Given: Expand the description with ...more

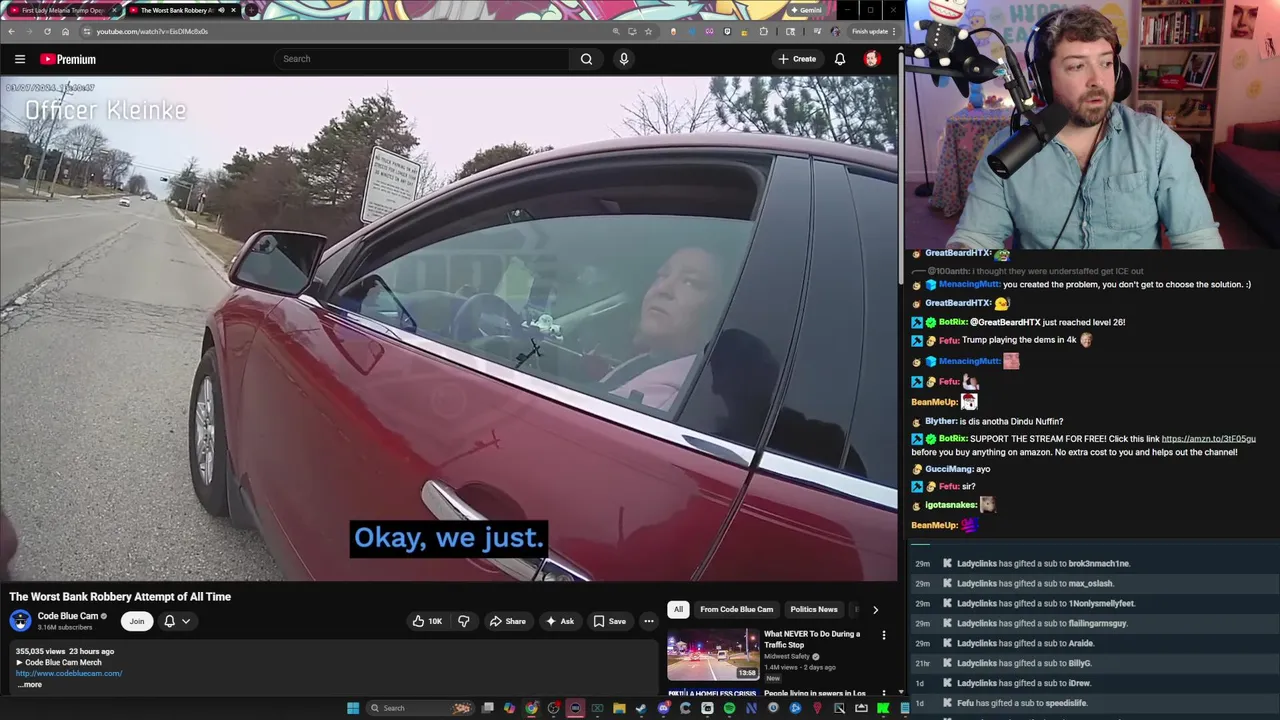Looking at the screenshot, I should coord(29,684).
